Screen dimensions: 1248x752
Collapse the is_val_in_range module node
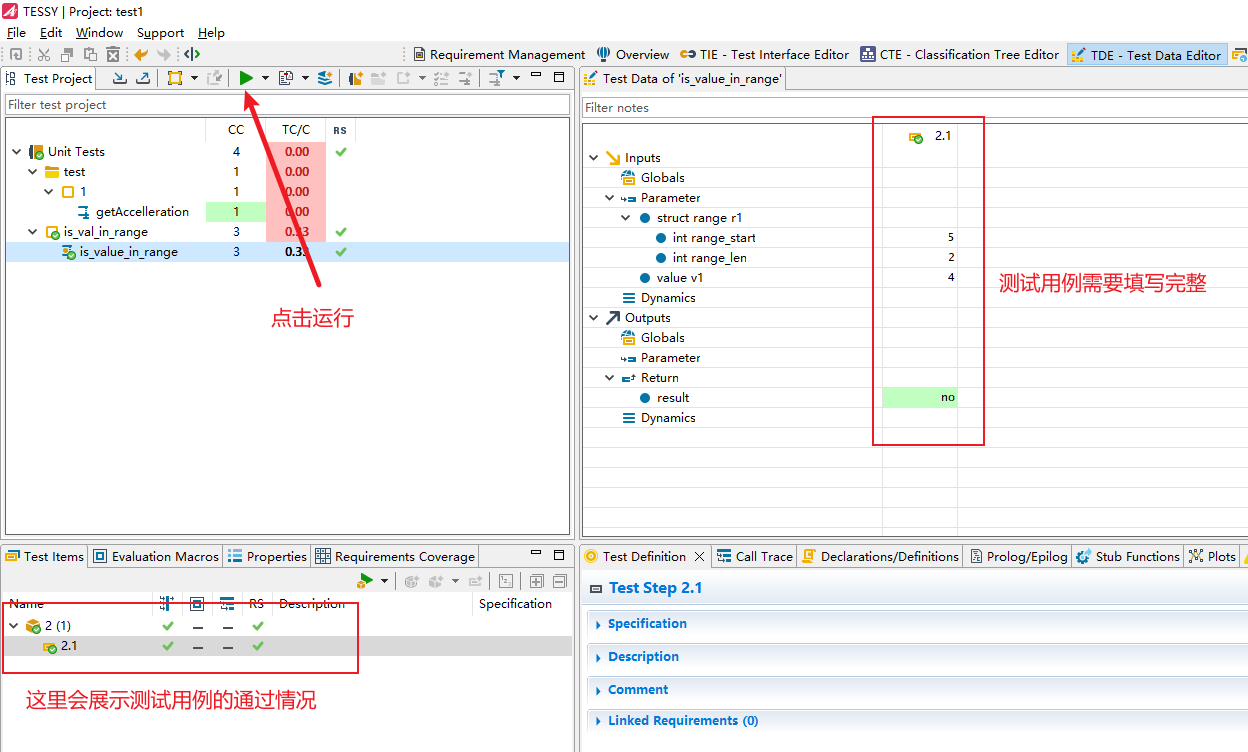point(33,232)
